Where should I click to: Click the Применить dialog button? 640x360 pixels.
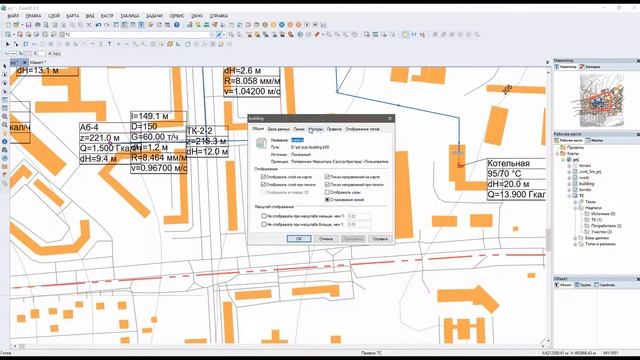[x=353, y=238]
